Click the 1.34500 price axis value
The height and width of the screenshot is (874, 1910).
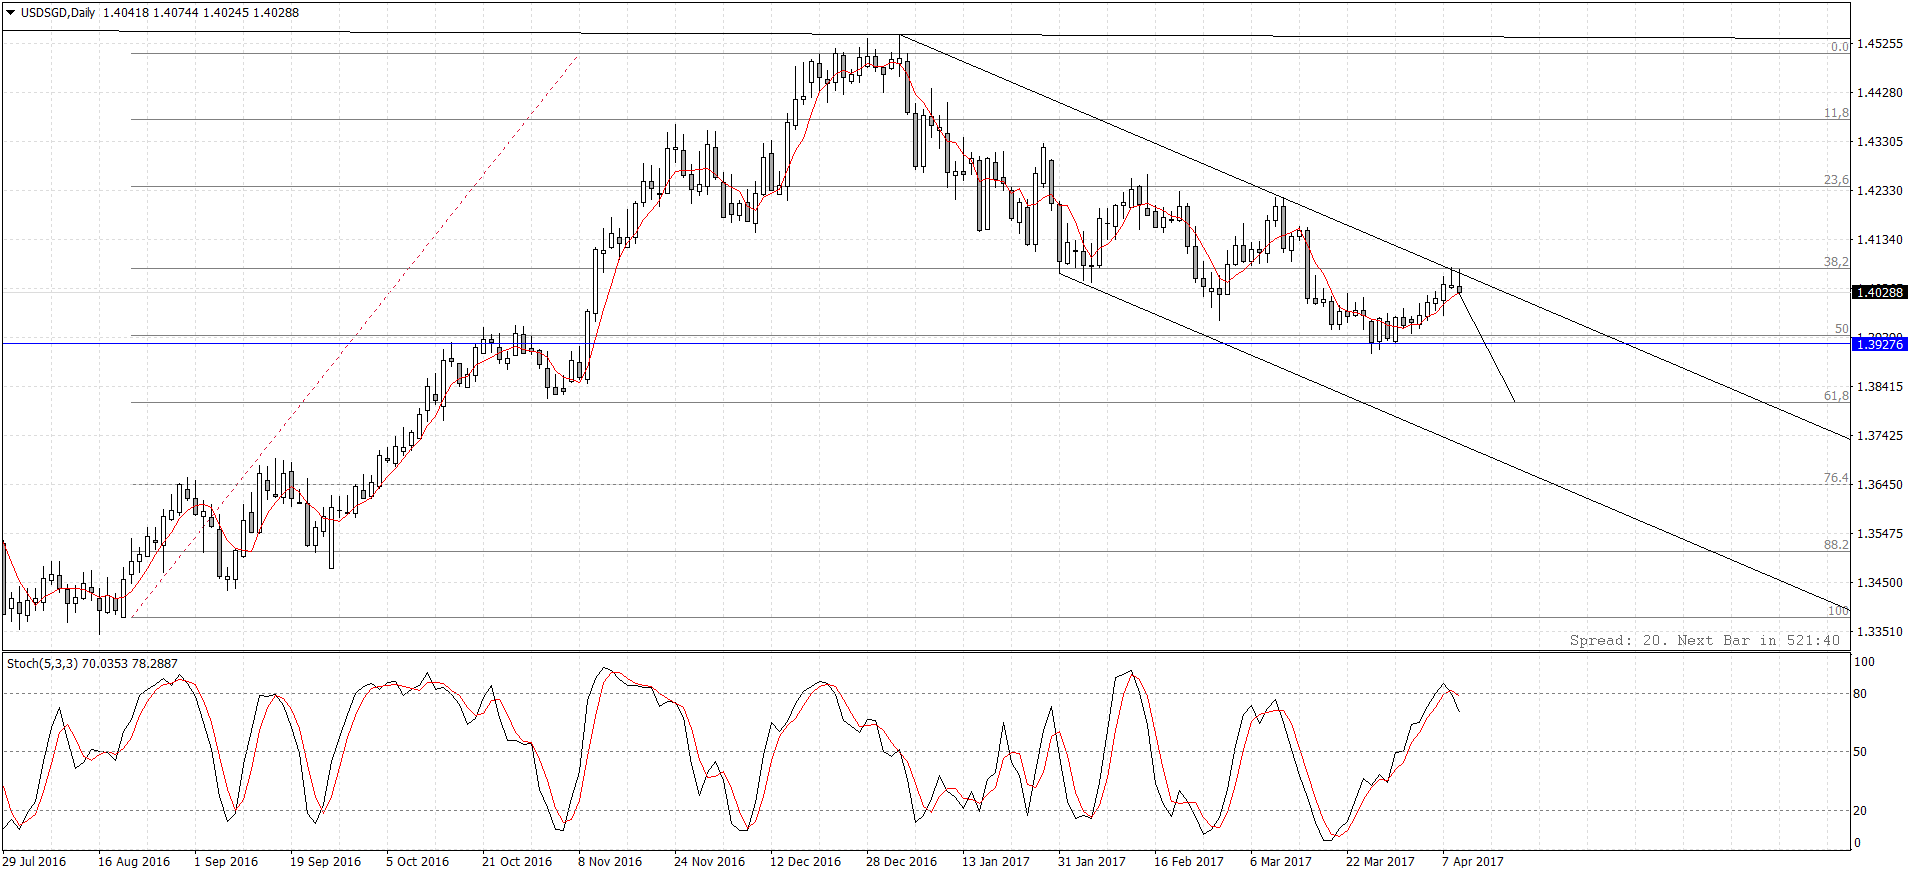1880,583
